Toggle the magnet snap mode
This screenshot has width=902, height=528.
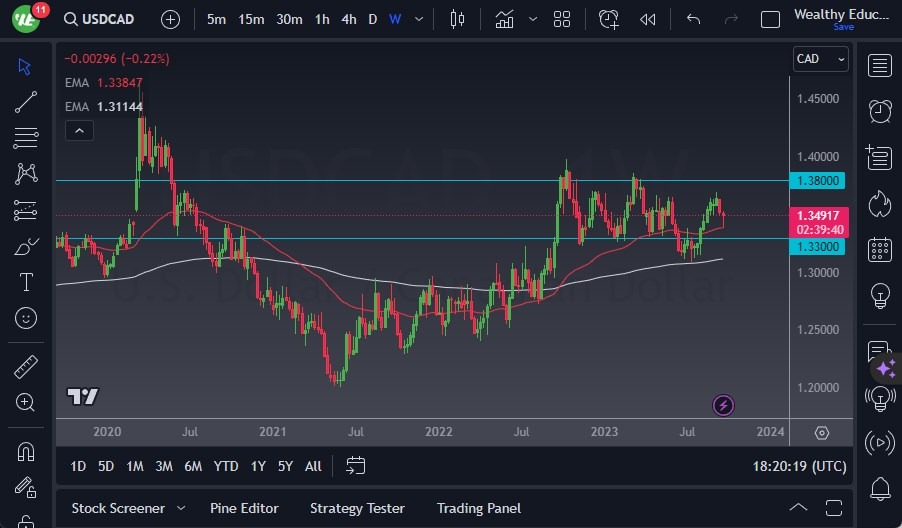(26, 451)
